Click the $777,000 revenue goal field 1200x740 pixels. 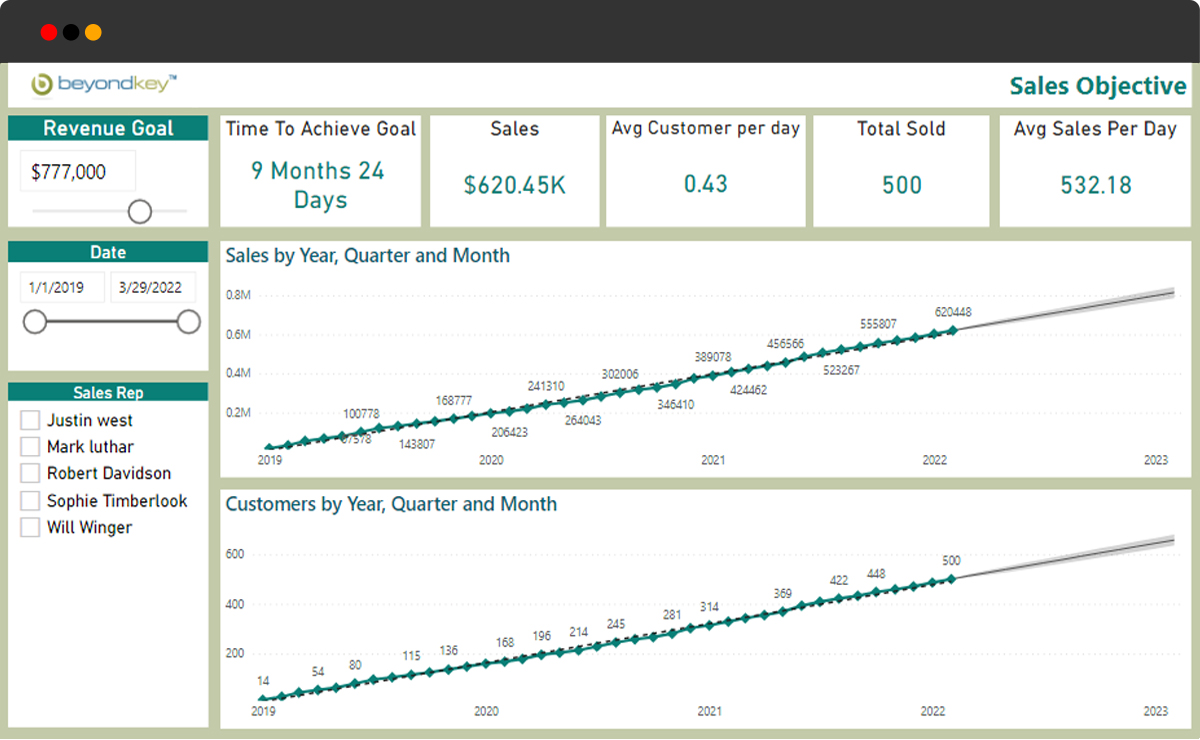tap(77, 171)
